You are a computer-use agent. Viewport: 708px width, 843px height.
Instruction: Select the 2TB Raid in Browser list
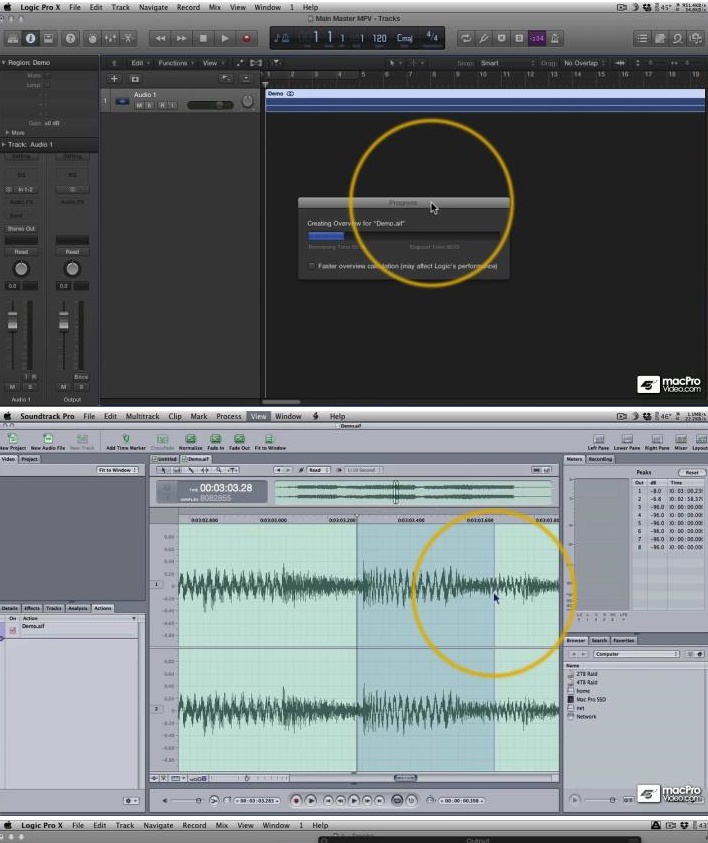point(587,674)
